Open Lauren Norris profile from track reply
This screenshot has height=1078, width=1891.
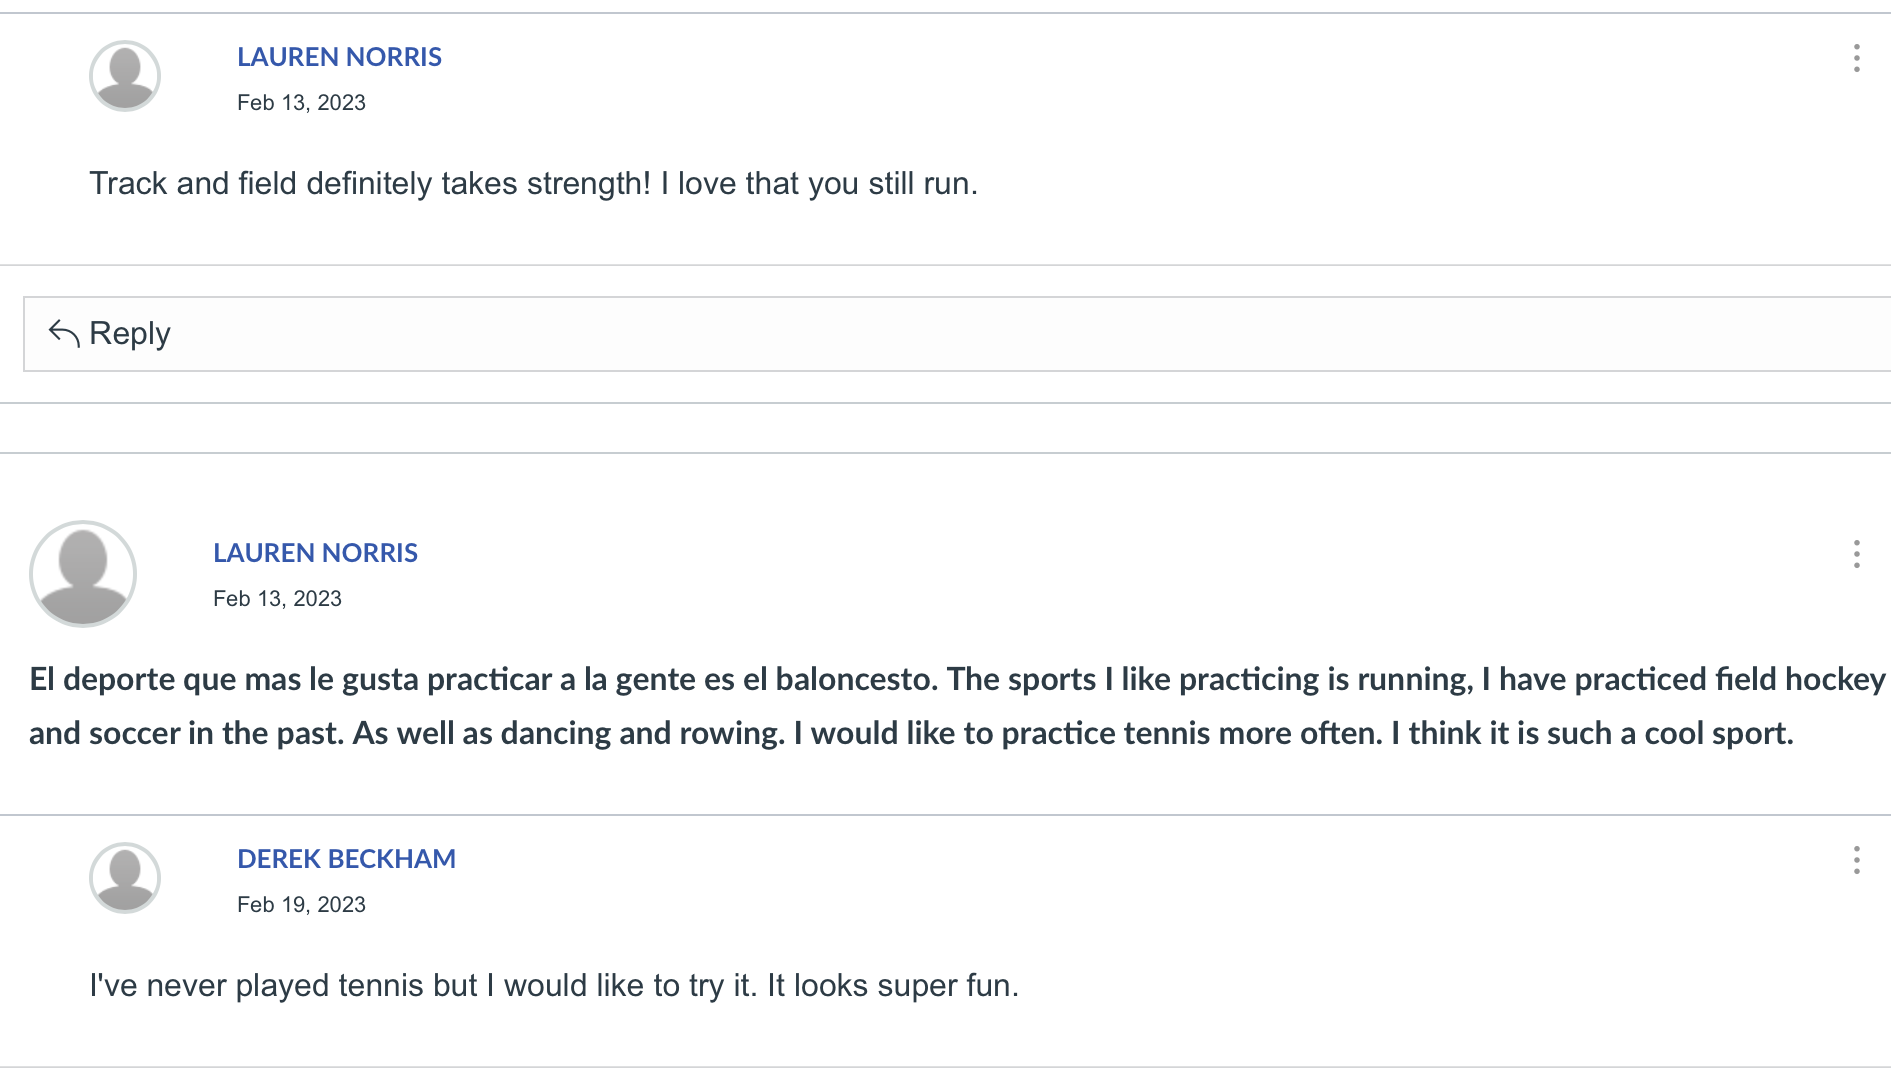coord(339,57)
